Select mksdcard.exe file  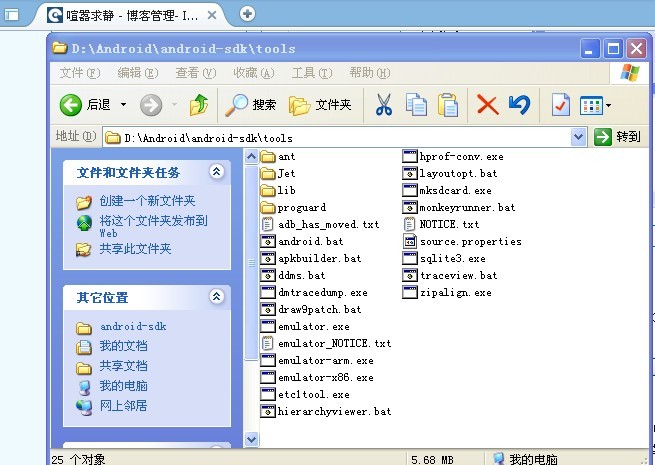pyautogui.click(x=447, y=191)
